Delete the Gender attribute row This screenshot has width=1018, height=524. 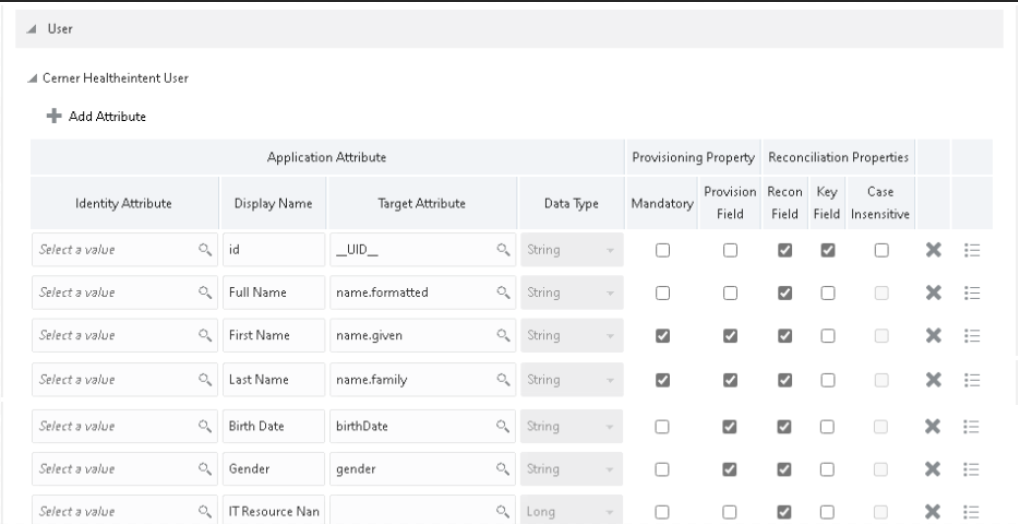[933, 469]
